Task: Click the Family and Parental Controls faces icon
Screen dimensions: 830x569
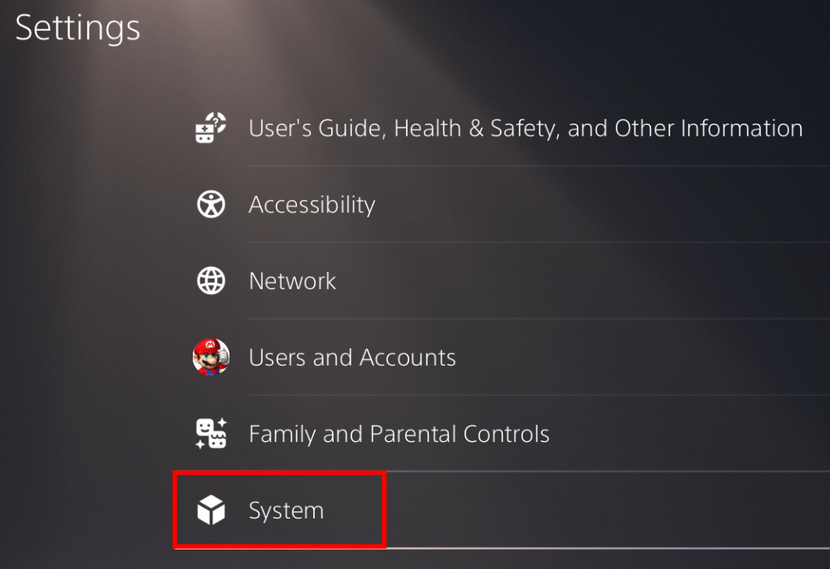Action: pyautogui.click(x=211, y=434)
